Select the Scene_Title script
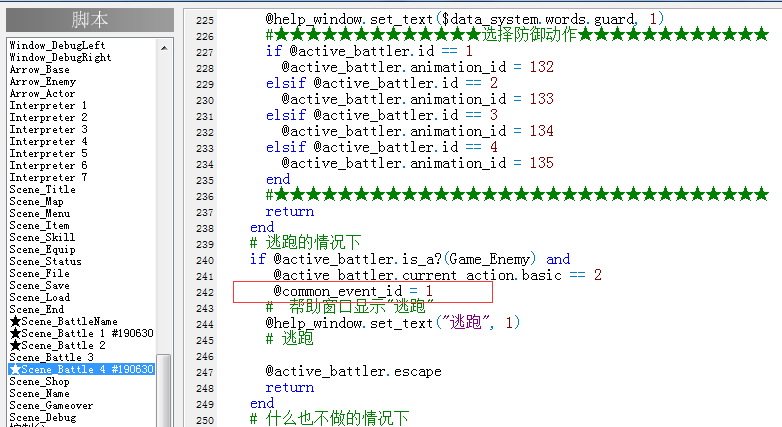 click(42, 190)
